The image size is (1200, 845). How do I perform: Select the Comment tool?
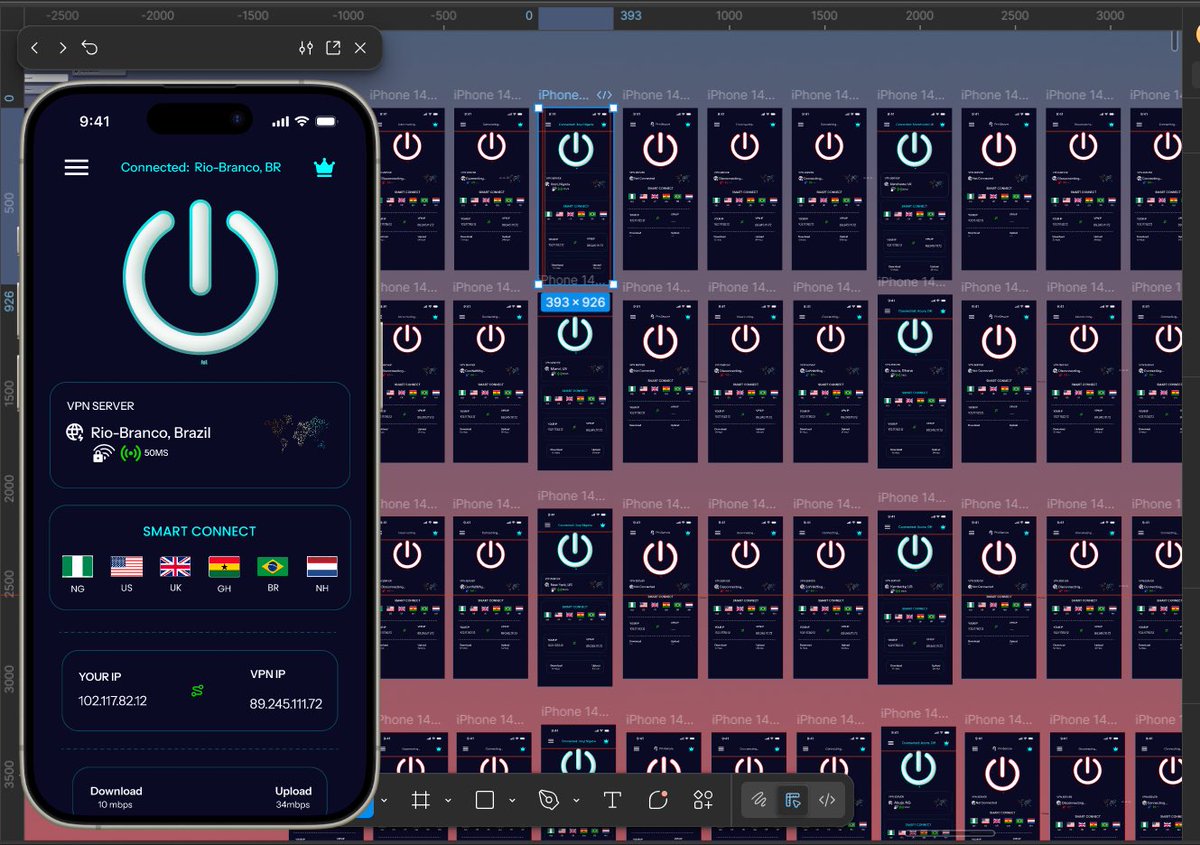tap(657, 800)
